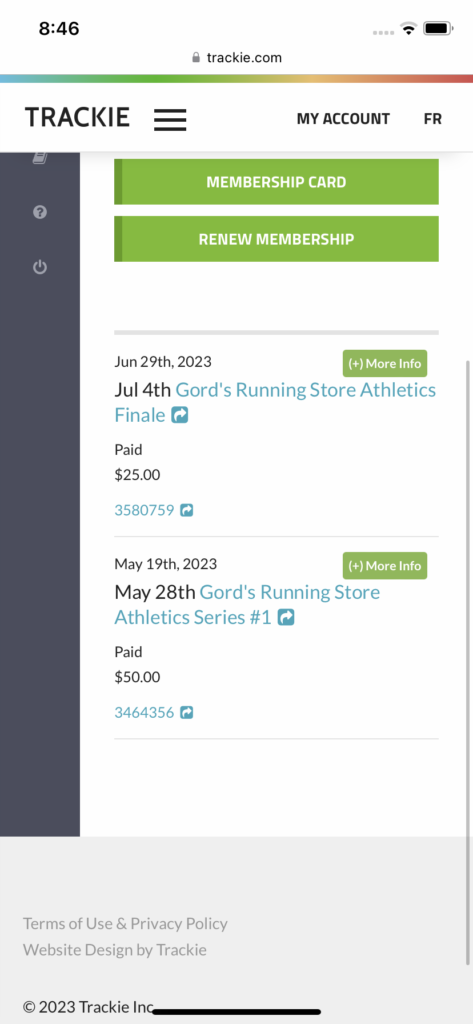Open Gord's Running Store Athletics Finale link
Image resolution: width=473 pixels, height=1024 pixels.
coord(275,402)
